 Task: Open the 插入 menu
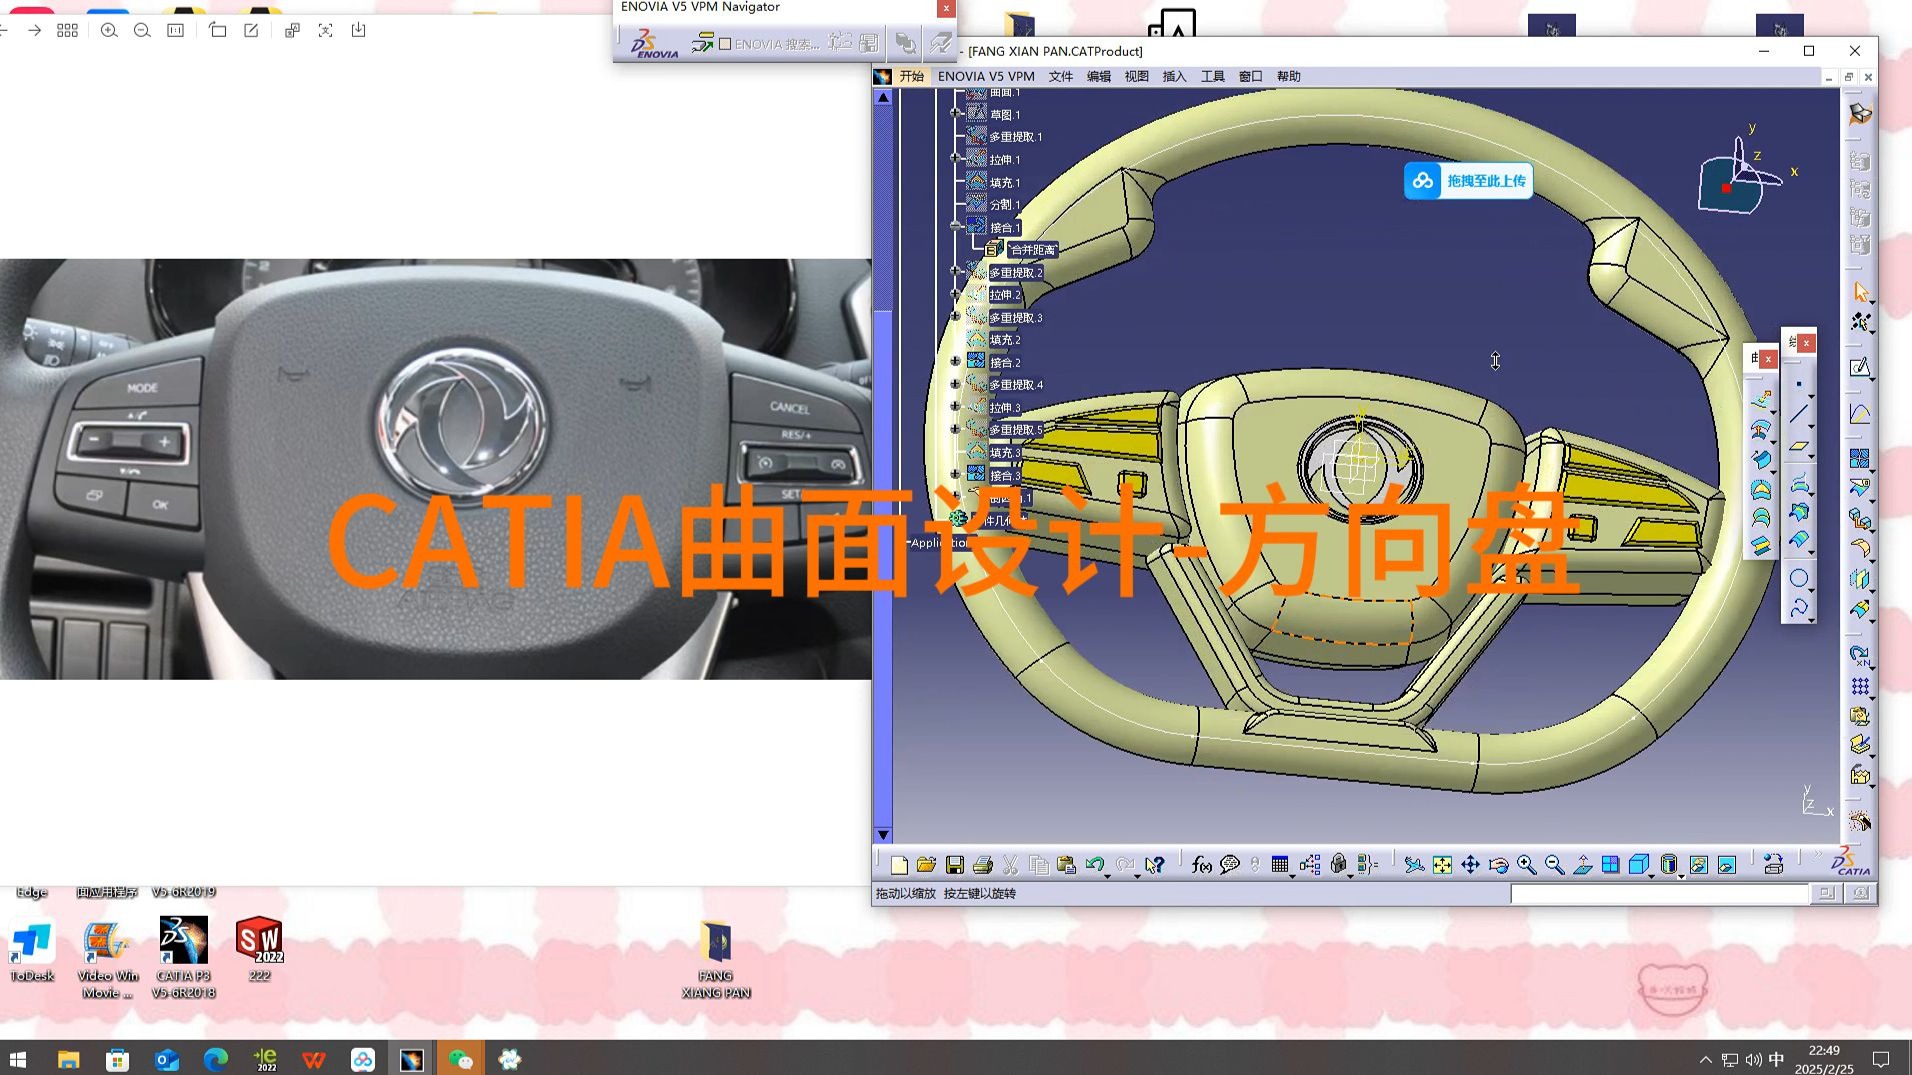pyautogui.click(x=1174, y=76)
